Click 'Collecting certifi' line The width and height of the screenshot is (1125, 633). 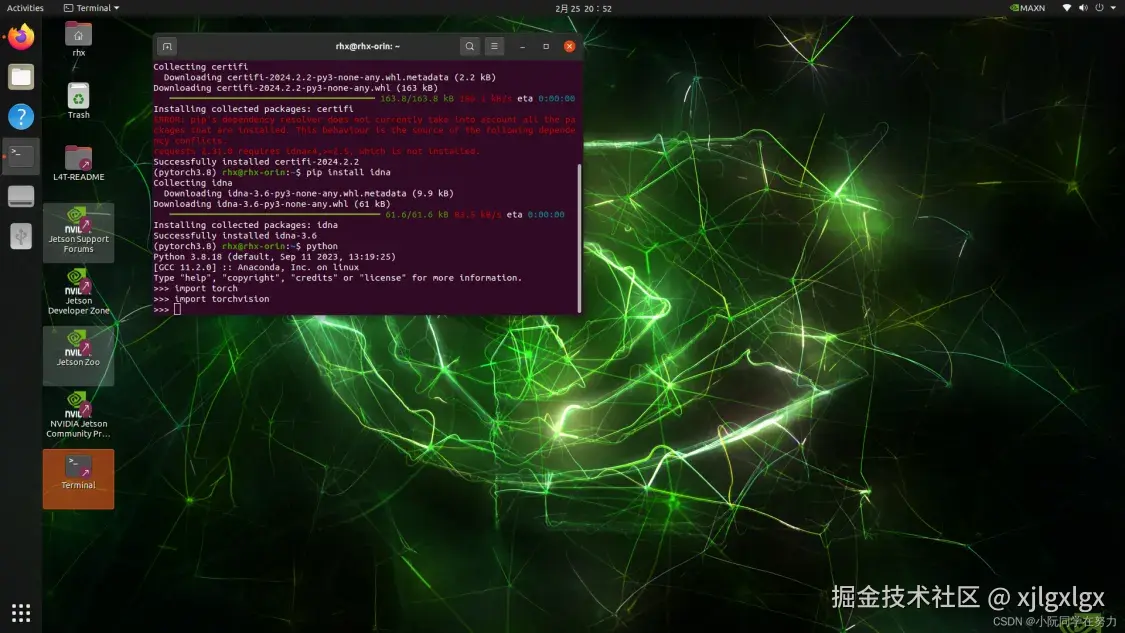200,67
